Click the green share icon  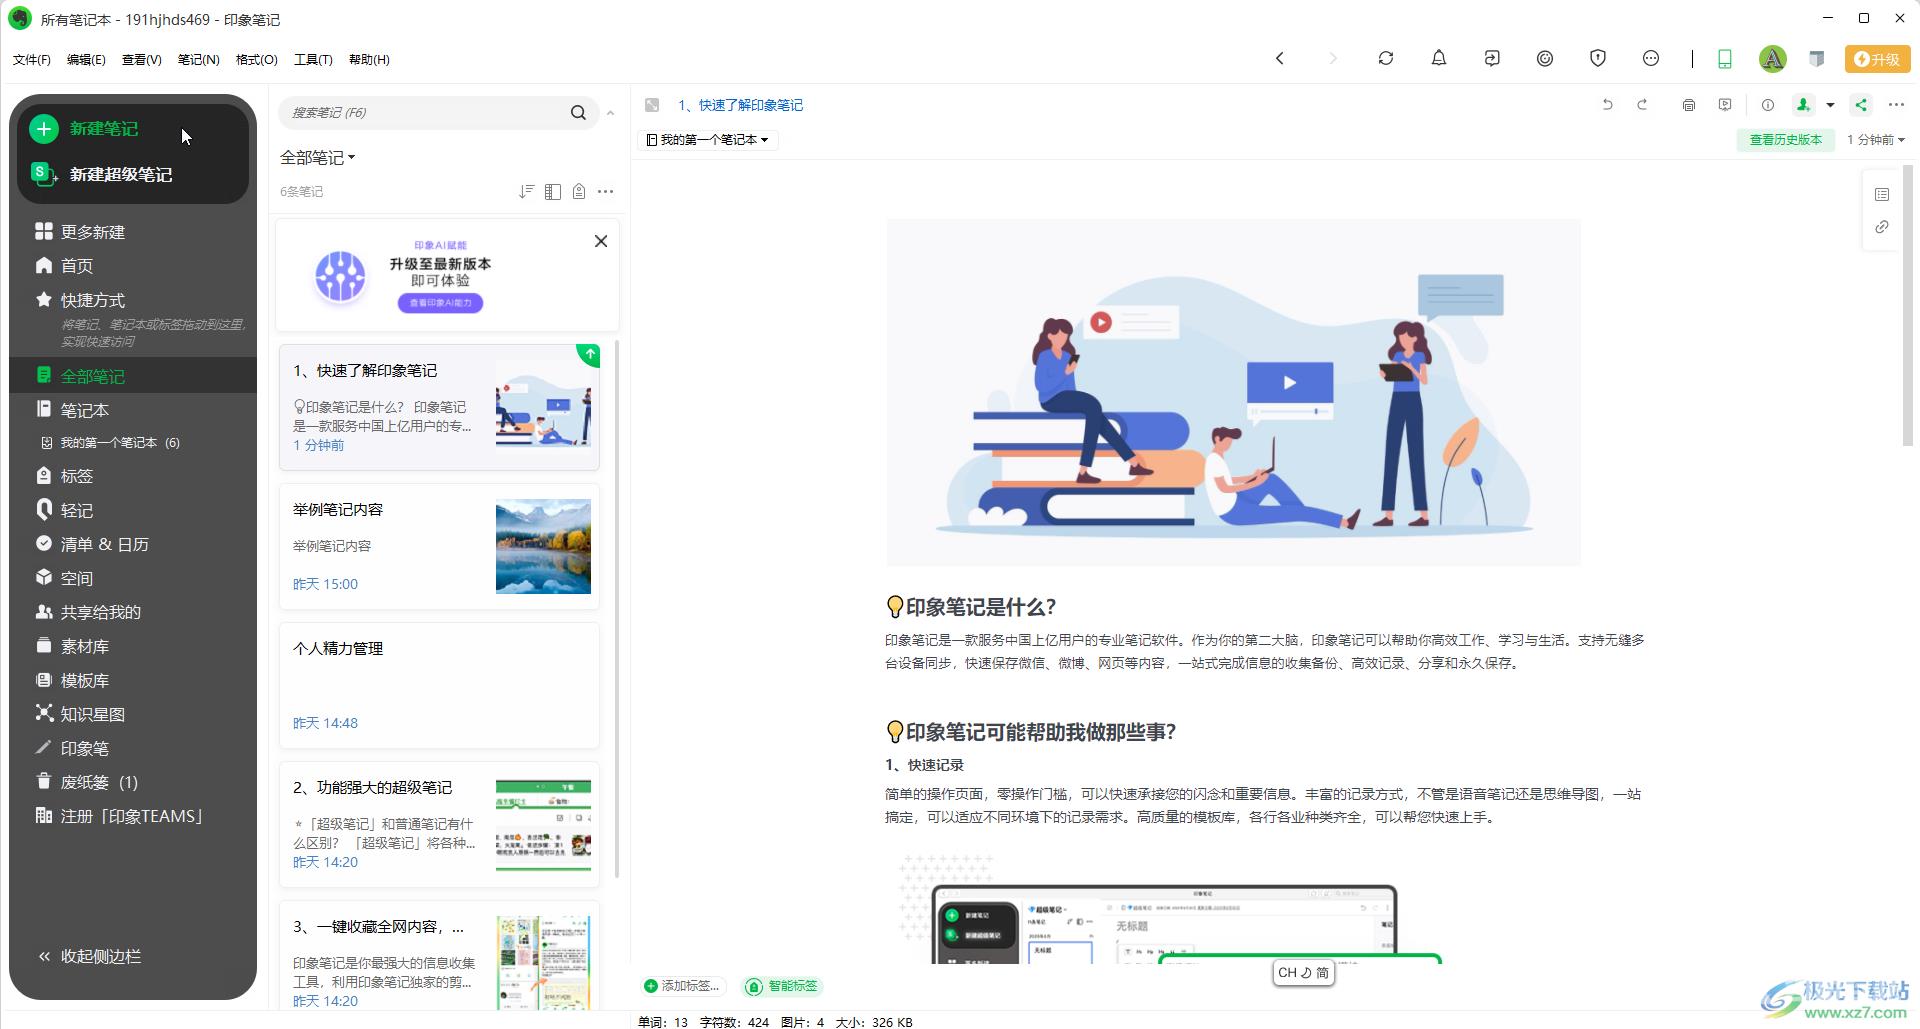(x=1860, y=104)
